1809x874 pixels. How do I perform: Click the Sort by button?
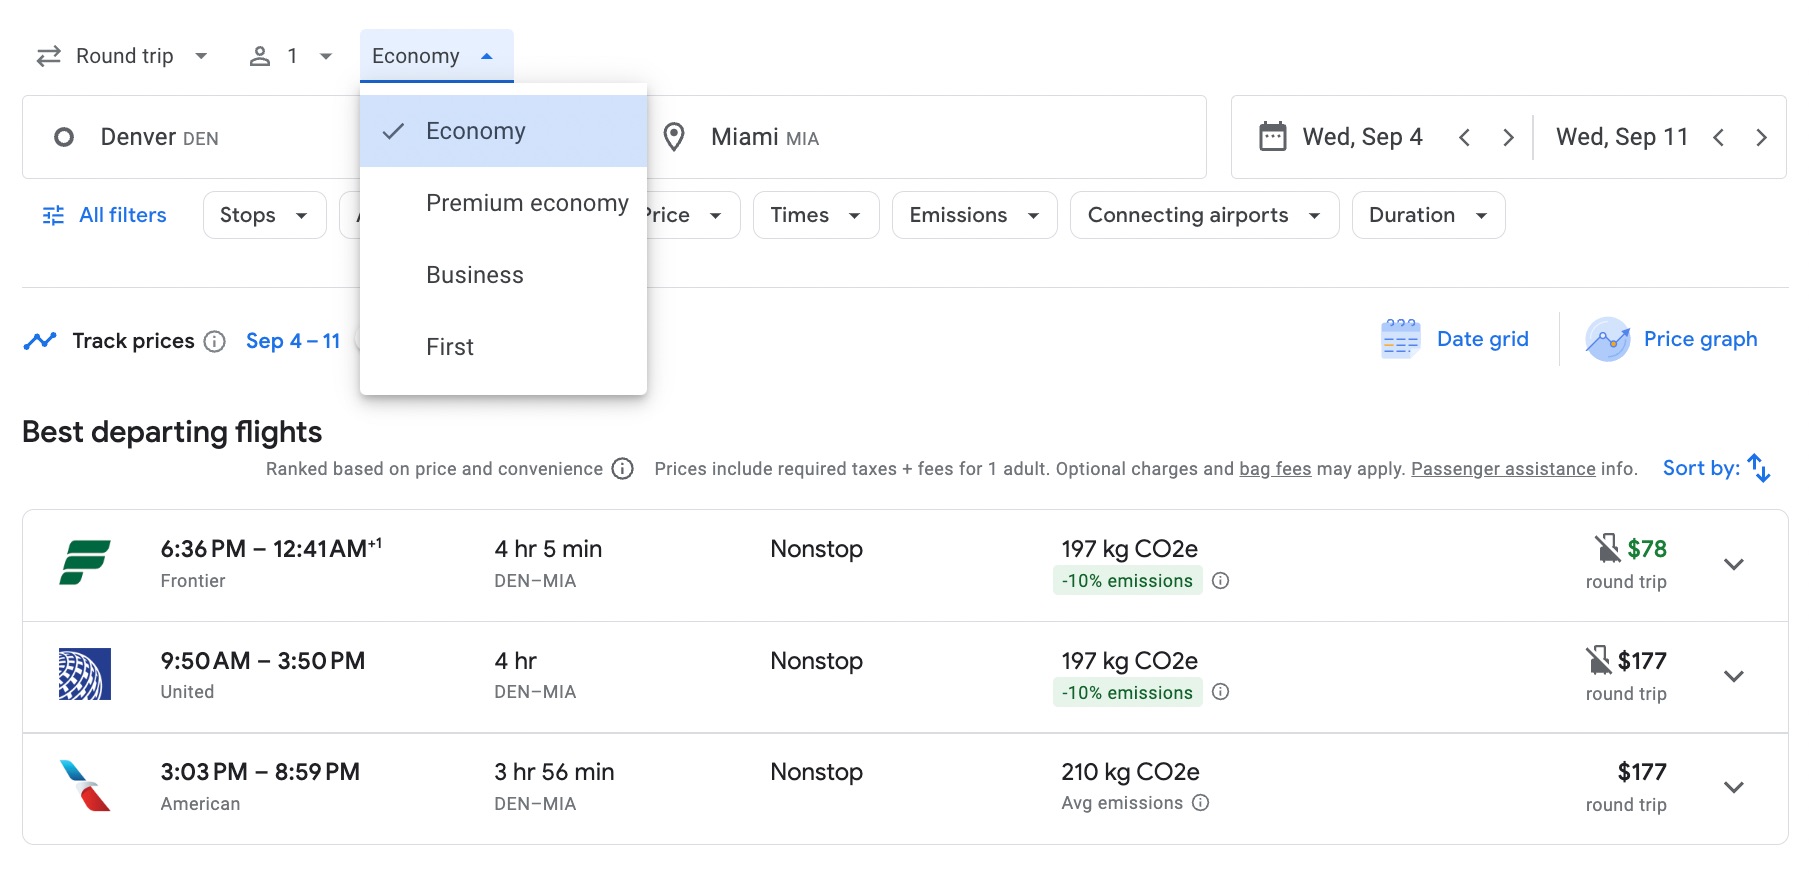[x=1716, y=468]
